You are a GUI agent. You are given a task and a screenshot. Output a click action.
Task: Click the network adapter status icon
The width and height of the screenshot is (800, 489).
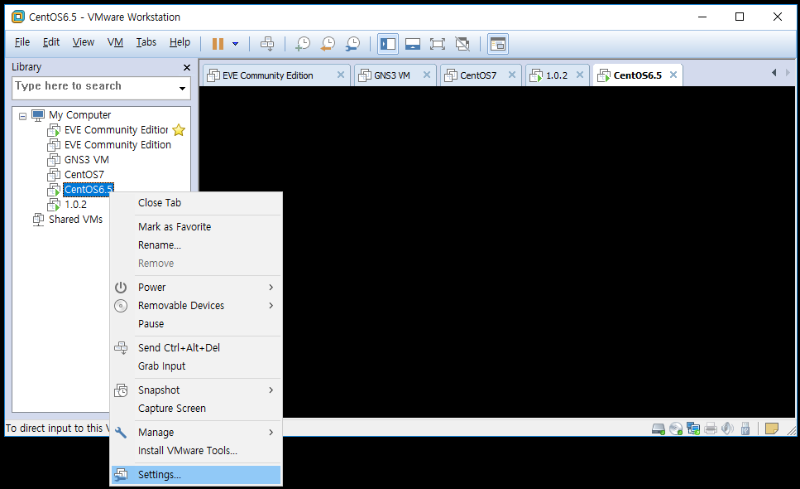click(693, 429)
